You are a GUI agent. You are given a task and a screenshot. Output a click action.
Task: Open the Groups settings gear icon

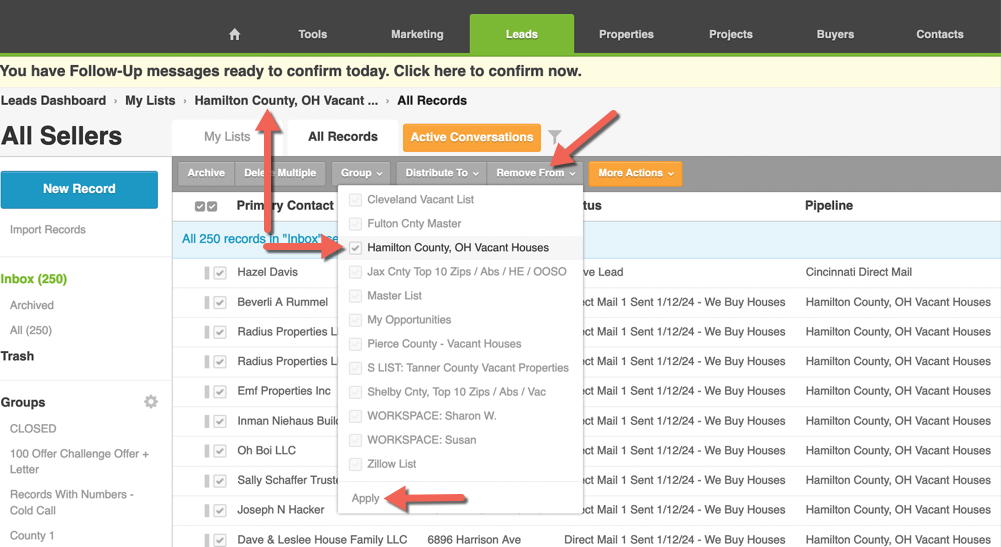(151, 402)
